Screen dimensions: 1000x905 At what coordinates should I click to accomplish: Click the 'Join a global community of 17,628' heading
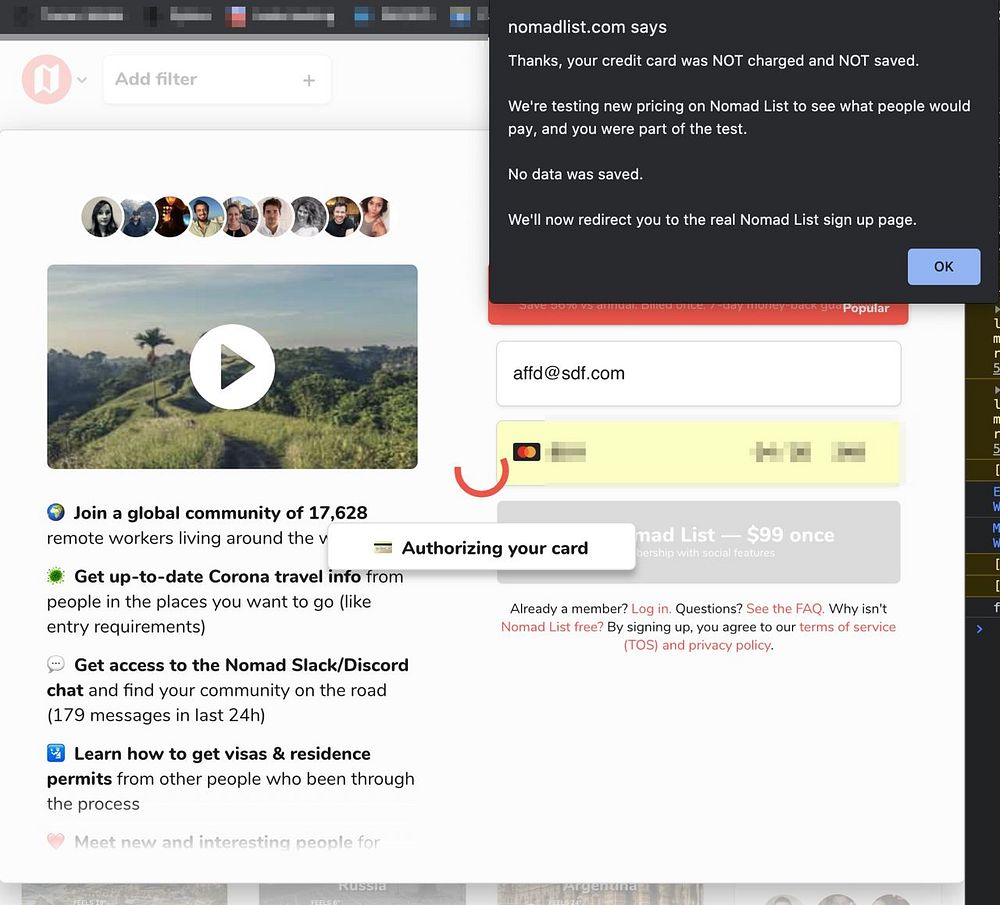point(221,513)
